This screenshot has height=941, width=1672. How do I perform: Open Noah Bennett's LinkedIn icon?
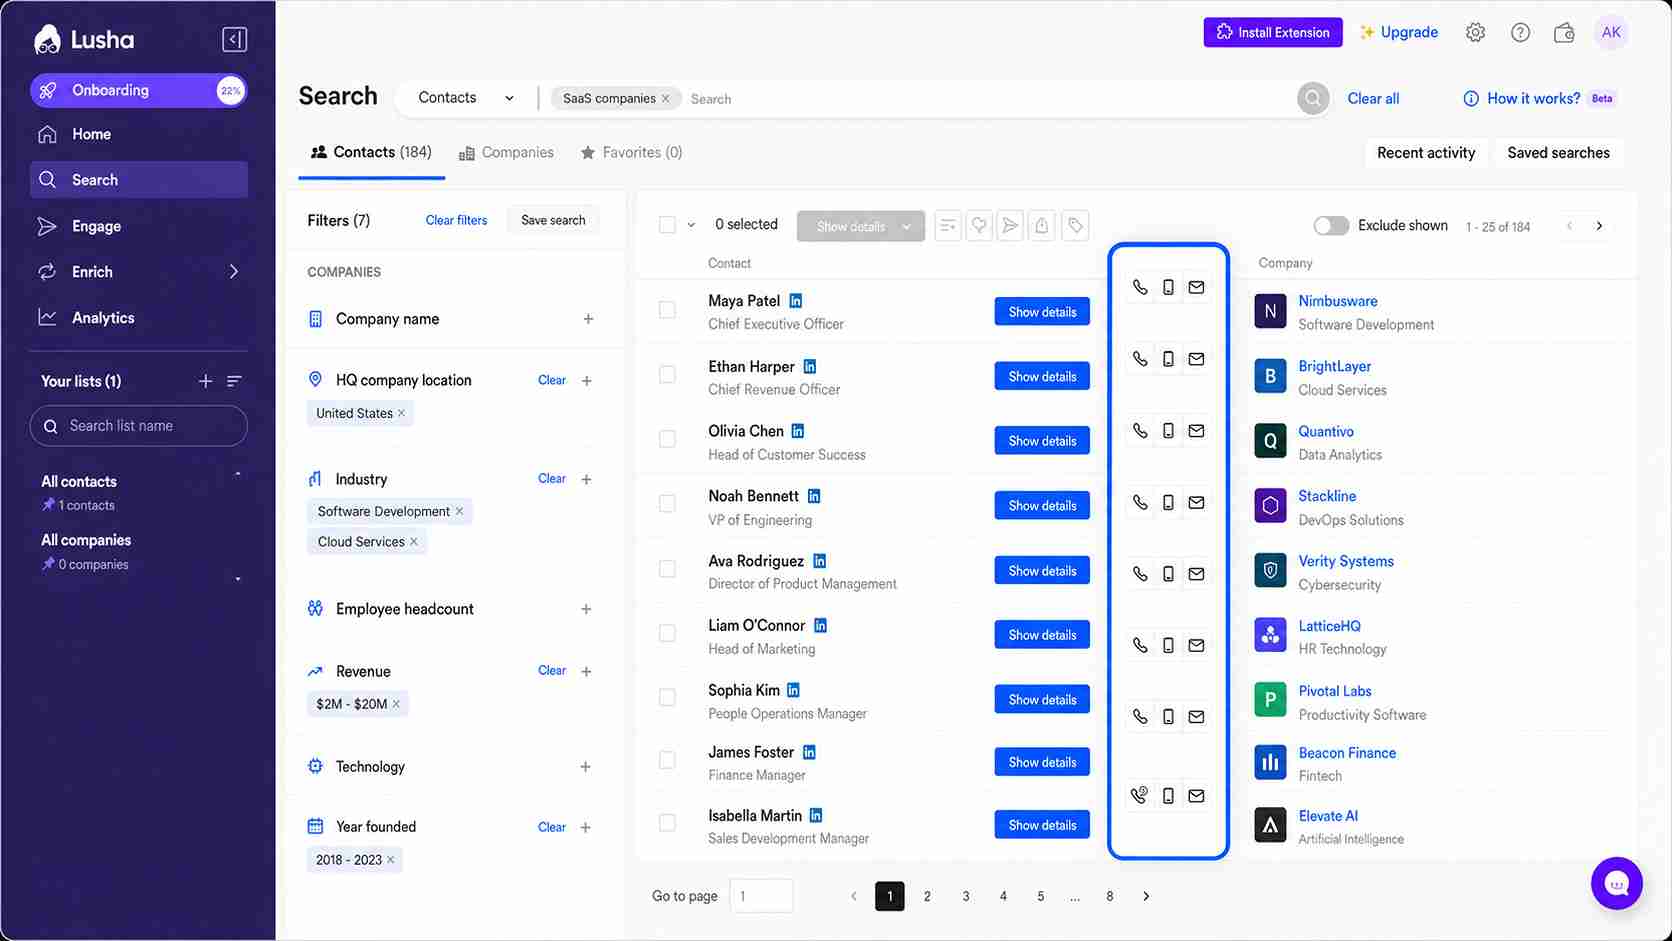814,496
